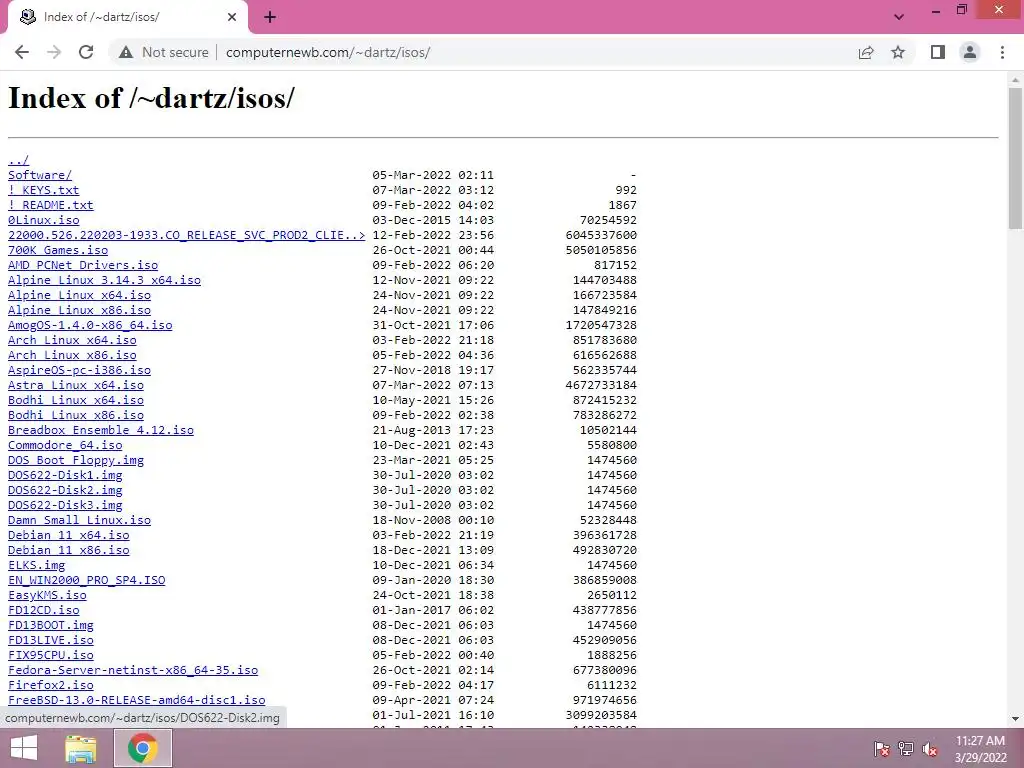Open the Windows Start button
The height and width of the screenshot is (768, 1024).
[x=24, y=748]
